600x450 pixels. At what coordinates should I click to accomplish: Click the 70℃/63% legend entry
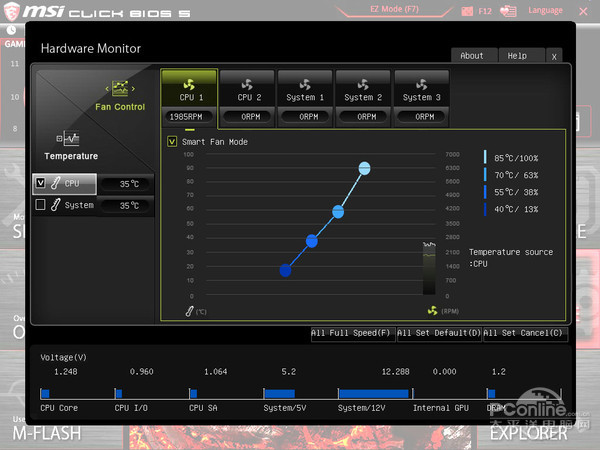pos(511,175)
